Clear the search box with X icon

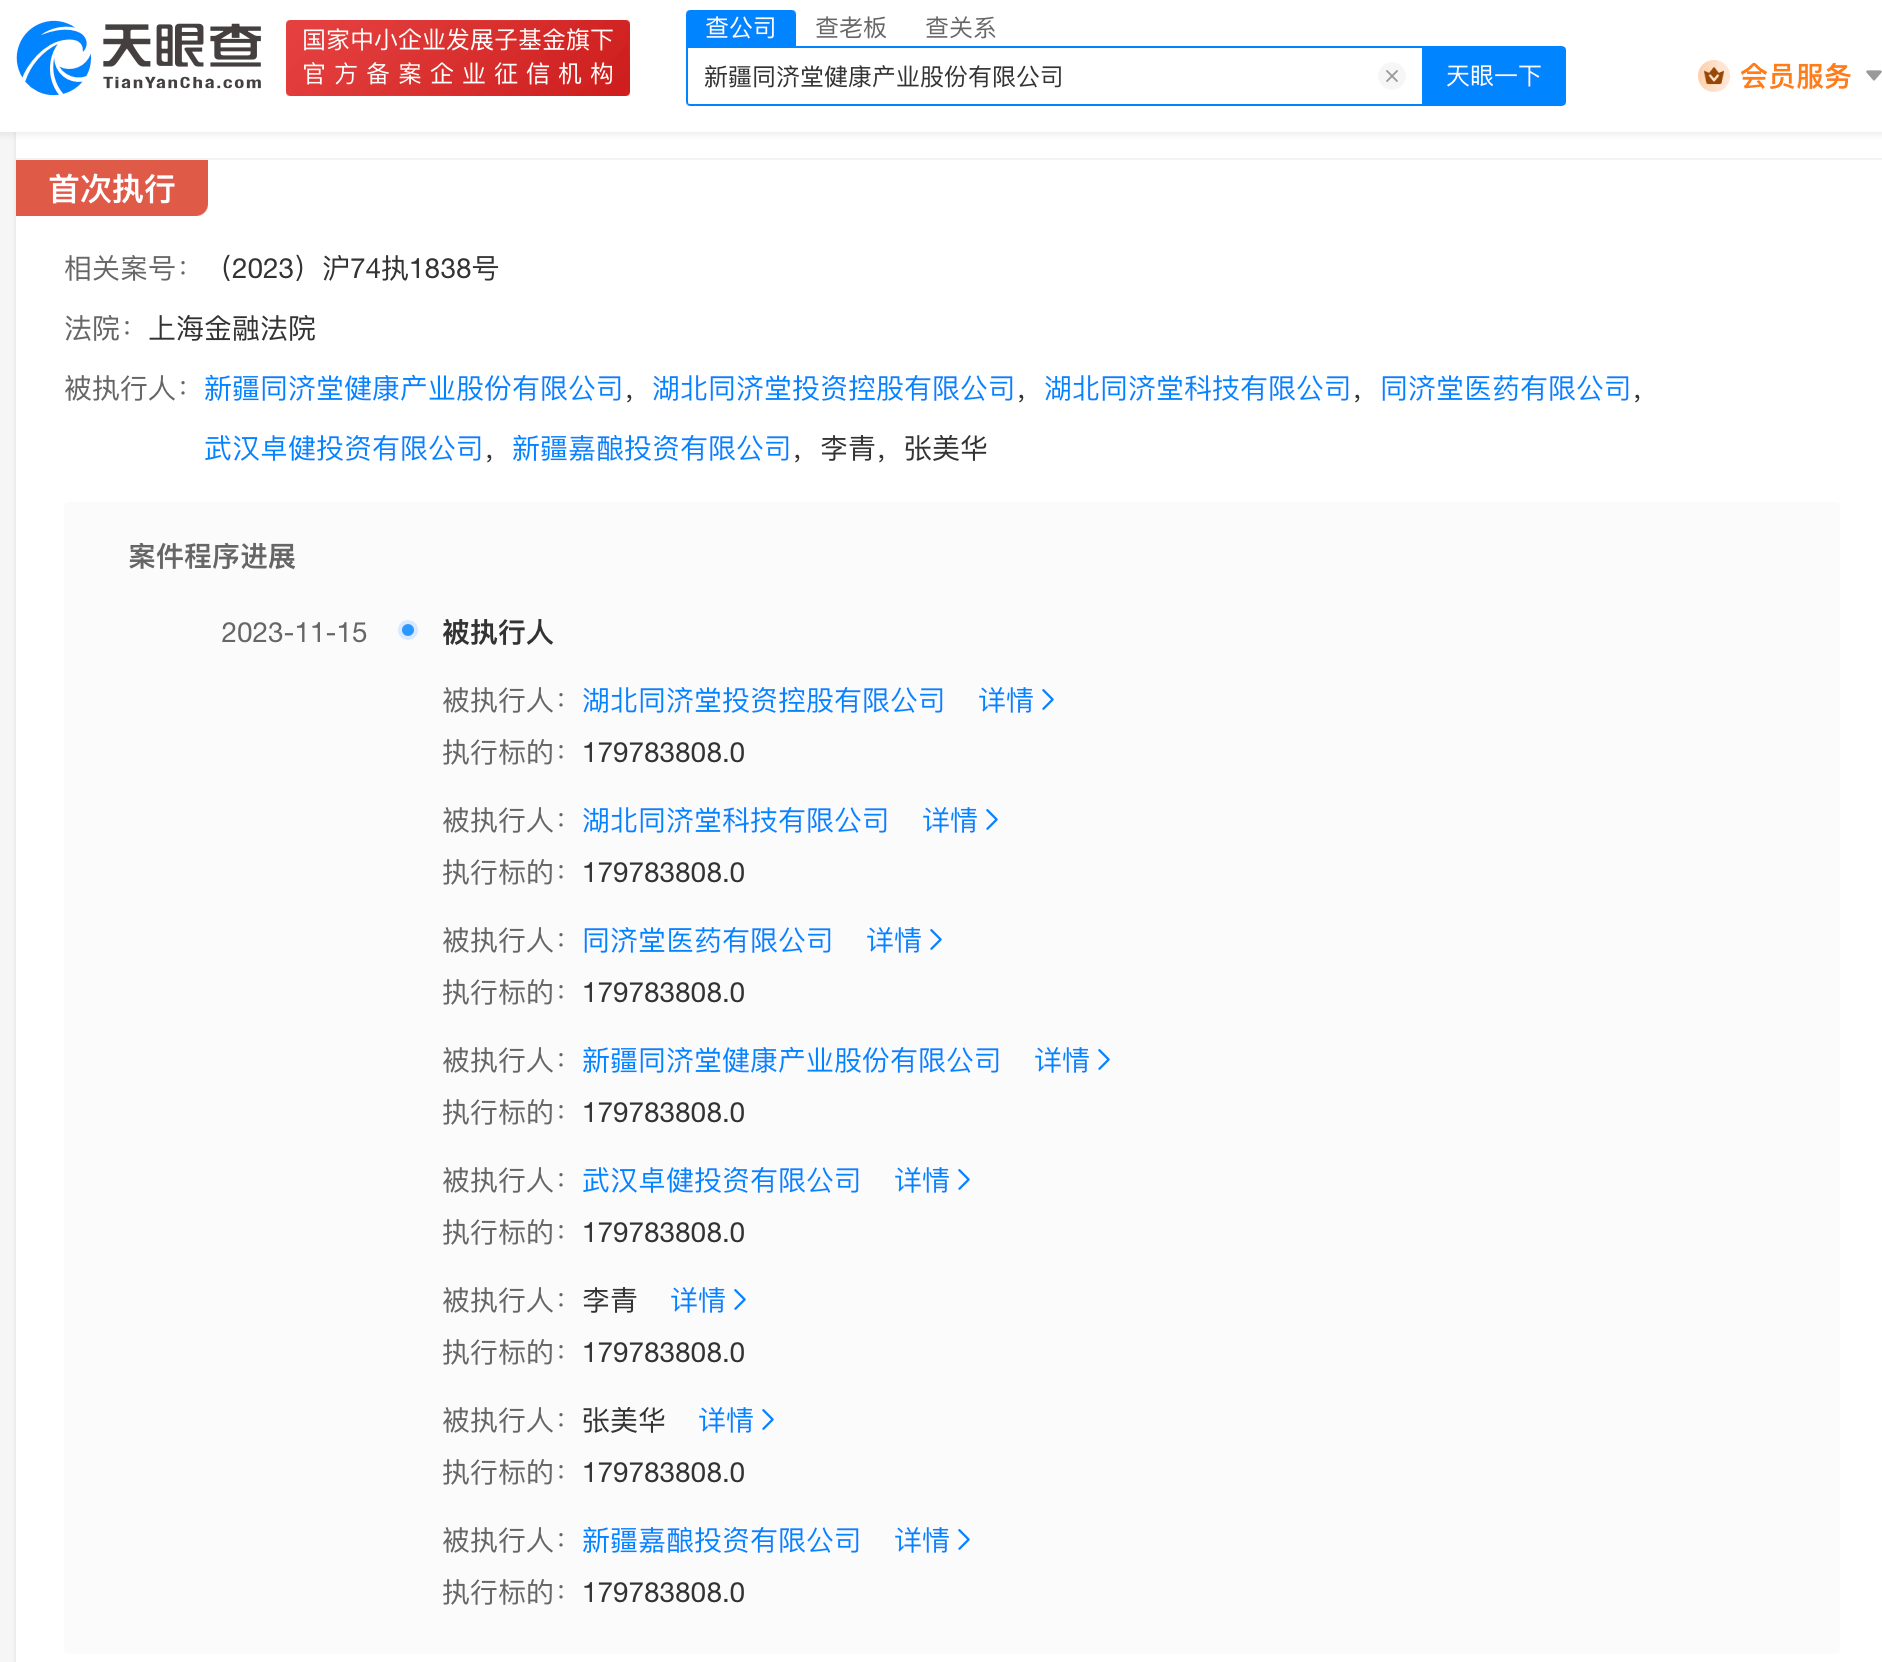(1391, 76)
